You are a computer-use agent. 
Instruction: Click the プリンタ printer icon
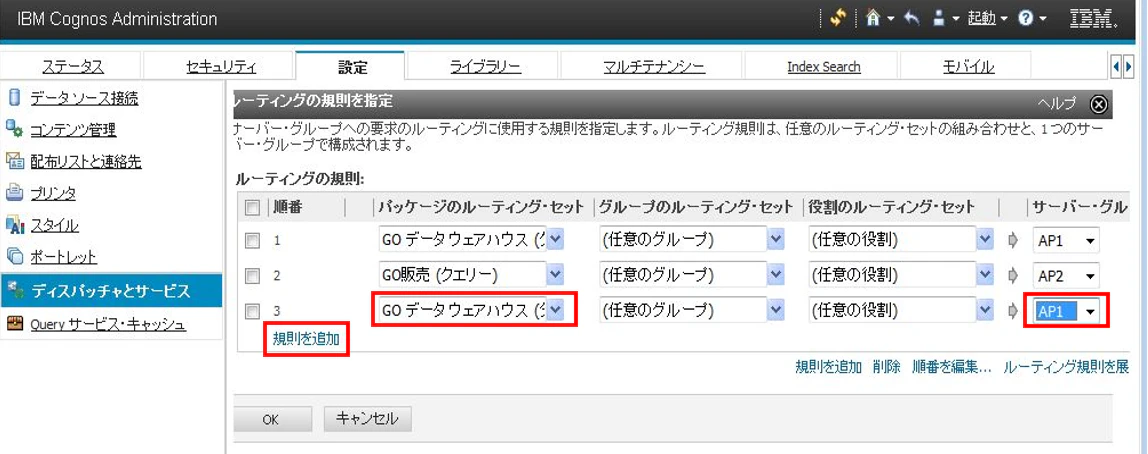15,193
